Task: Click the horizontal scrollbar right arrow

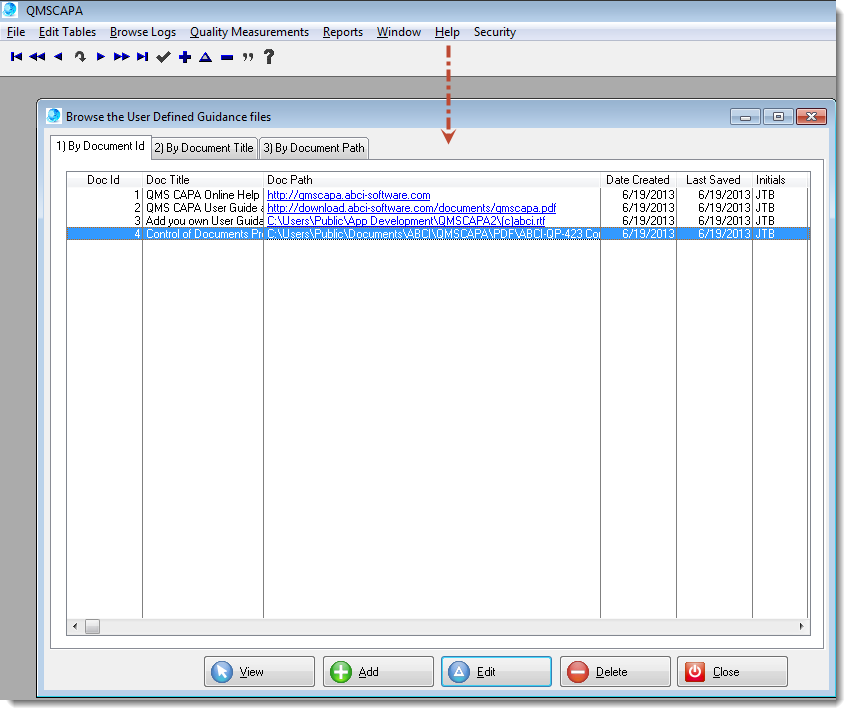Action: coord(802,626)
